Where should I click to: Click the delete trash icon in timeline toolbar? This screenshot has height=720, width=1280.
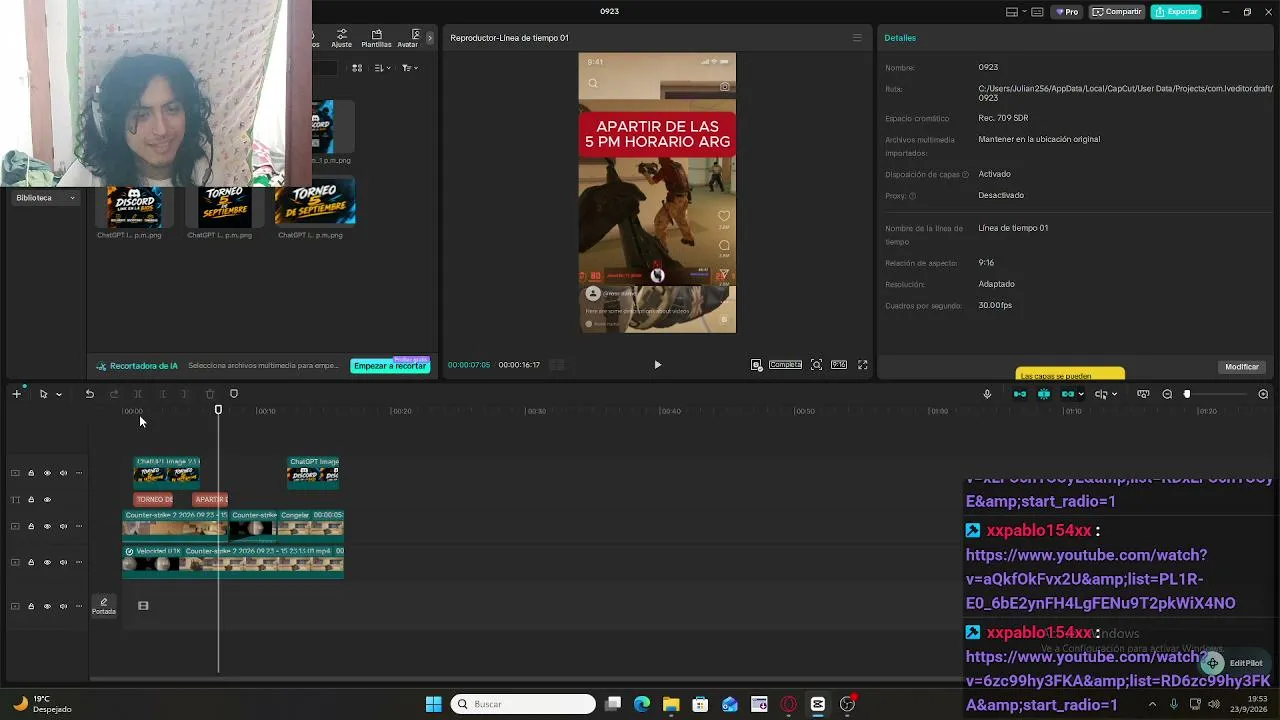[x=210, y=394]
